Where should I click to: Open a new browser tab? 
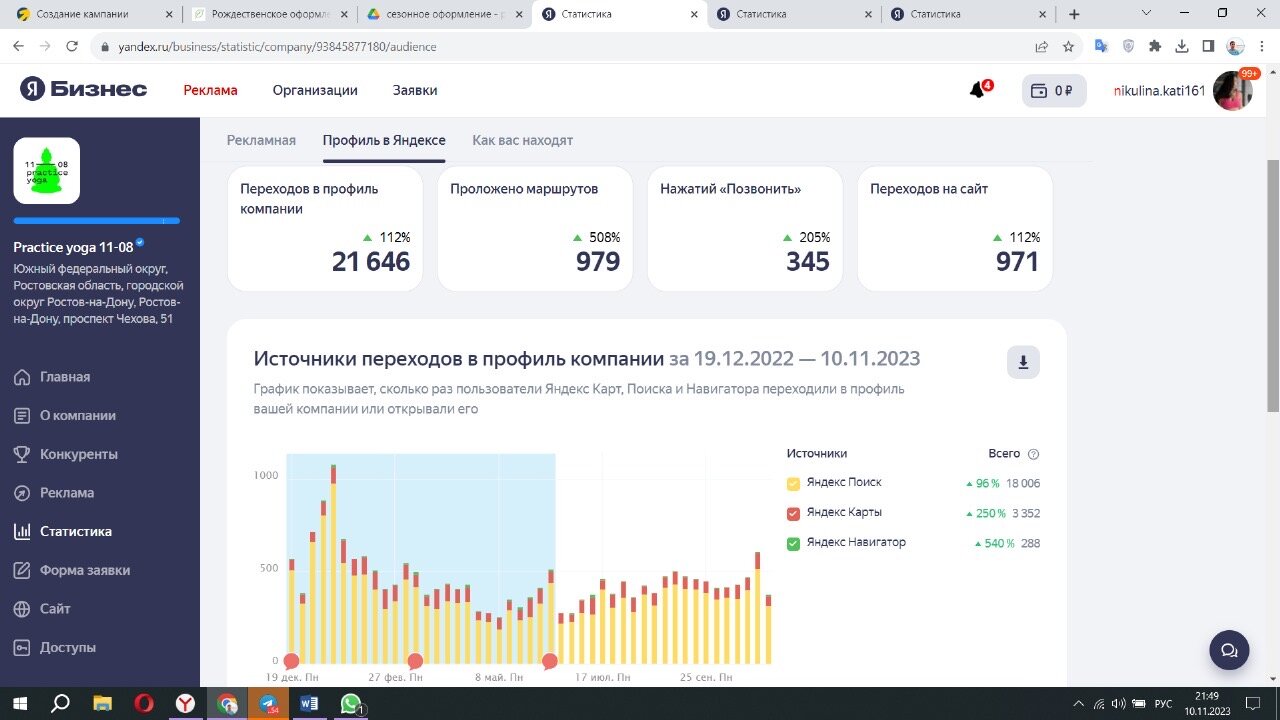coord(1074,14)
